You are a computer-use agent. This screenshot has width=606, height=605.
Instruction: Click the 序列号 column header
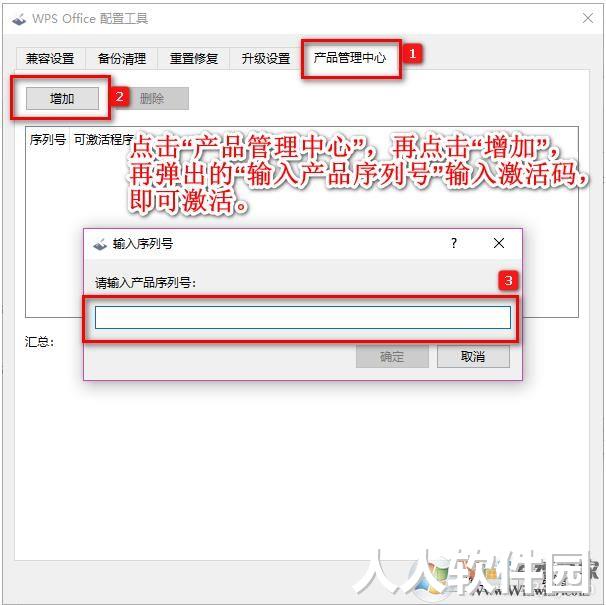point(48,140)
